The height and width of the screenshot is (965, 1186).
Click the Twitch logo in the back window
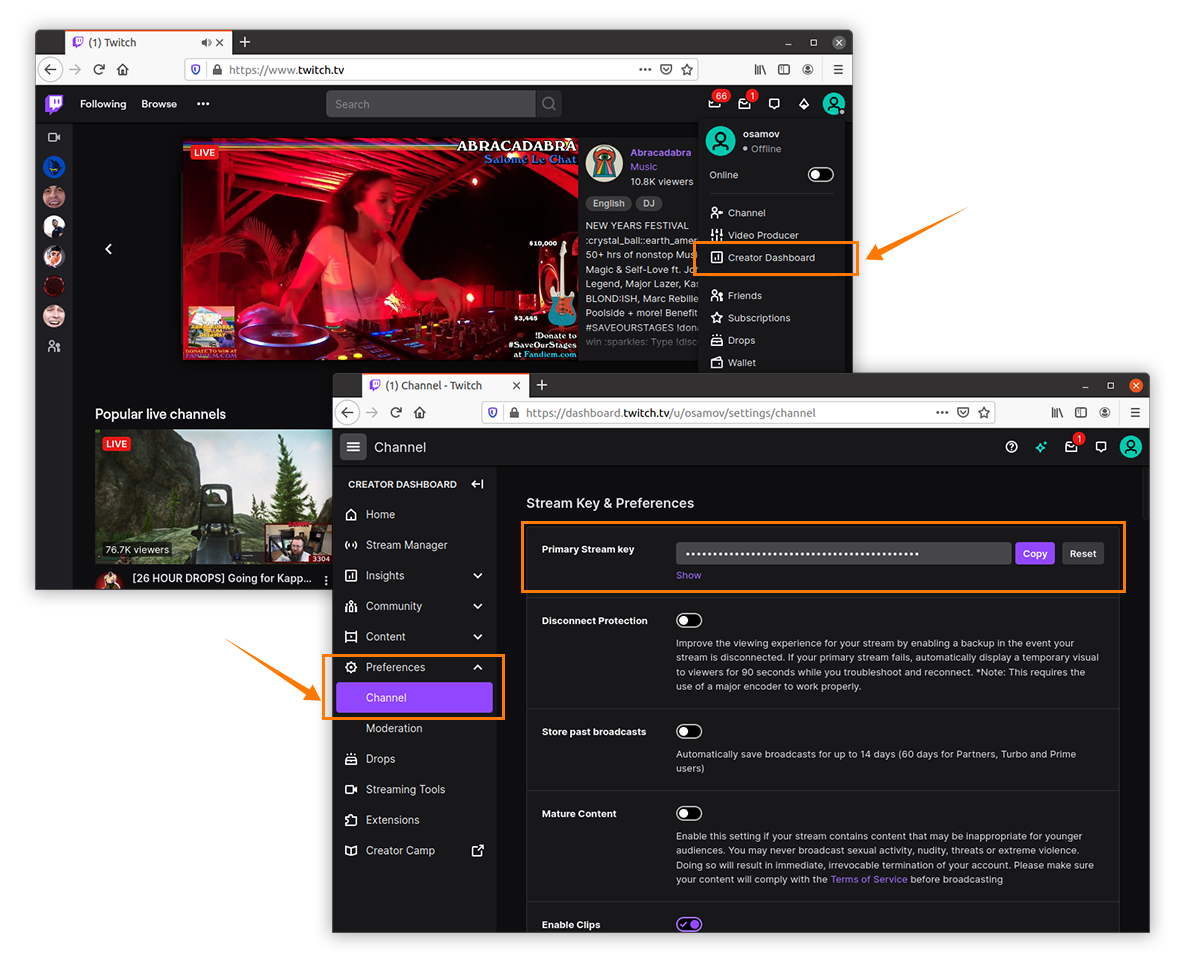point(54,104)
